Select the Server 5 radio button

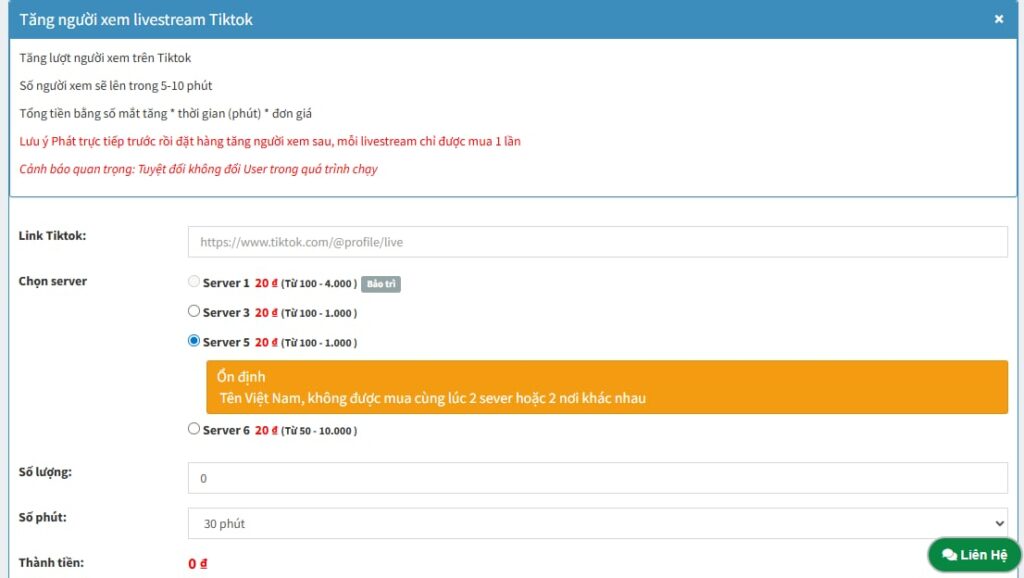(x=193, y=340)
